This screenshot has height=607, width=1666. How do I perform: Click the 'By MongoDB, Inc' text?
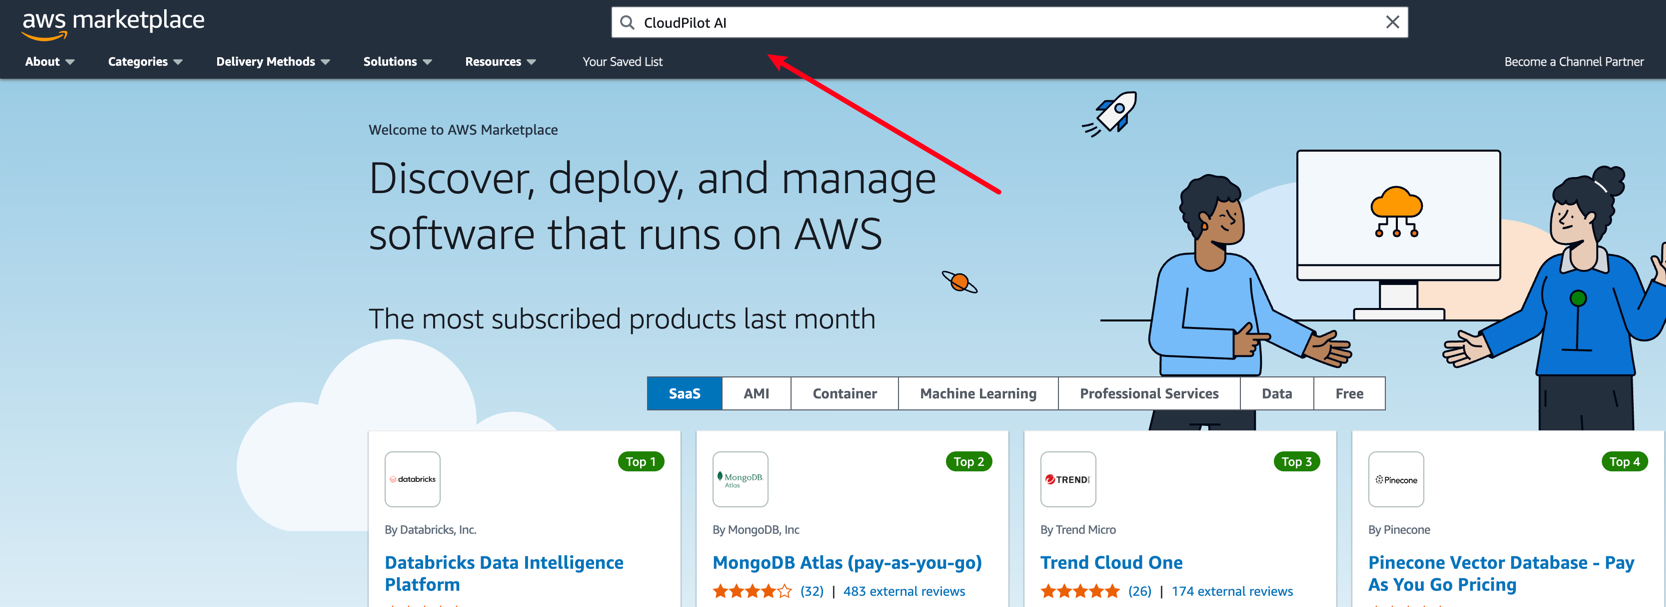(x=756, y=529)
